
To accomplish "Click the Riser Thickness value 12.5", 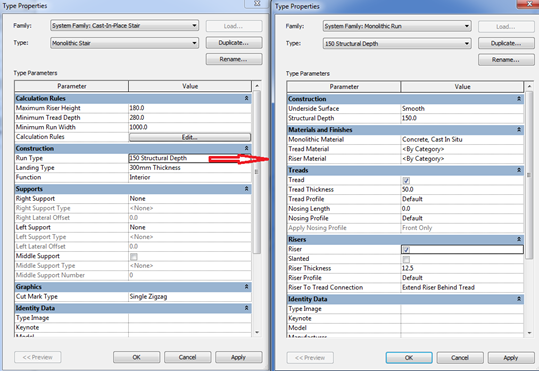I will (462, 268).
